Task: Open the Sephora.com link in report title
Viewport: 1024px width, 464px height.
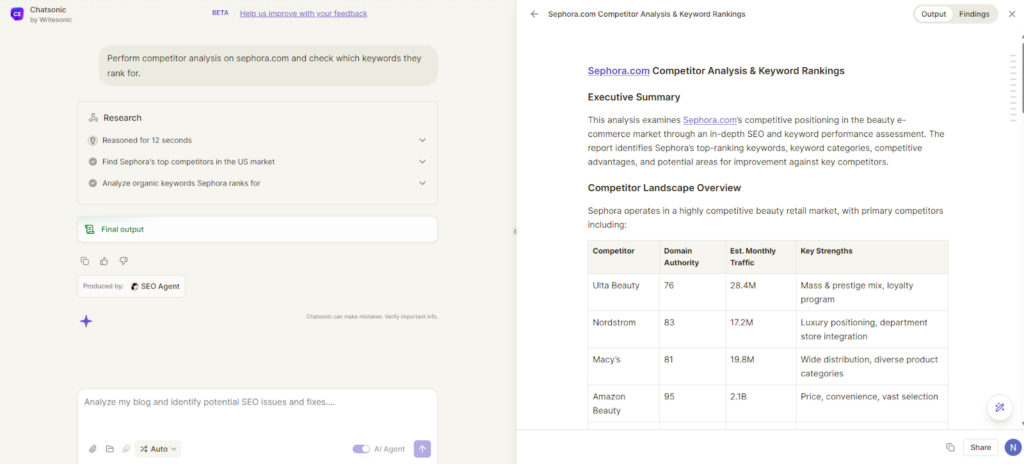Action: (x=618, y=71)
